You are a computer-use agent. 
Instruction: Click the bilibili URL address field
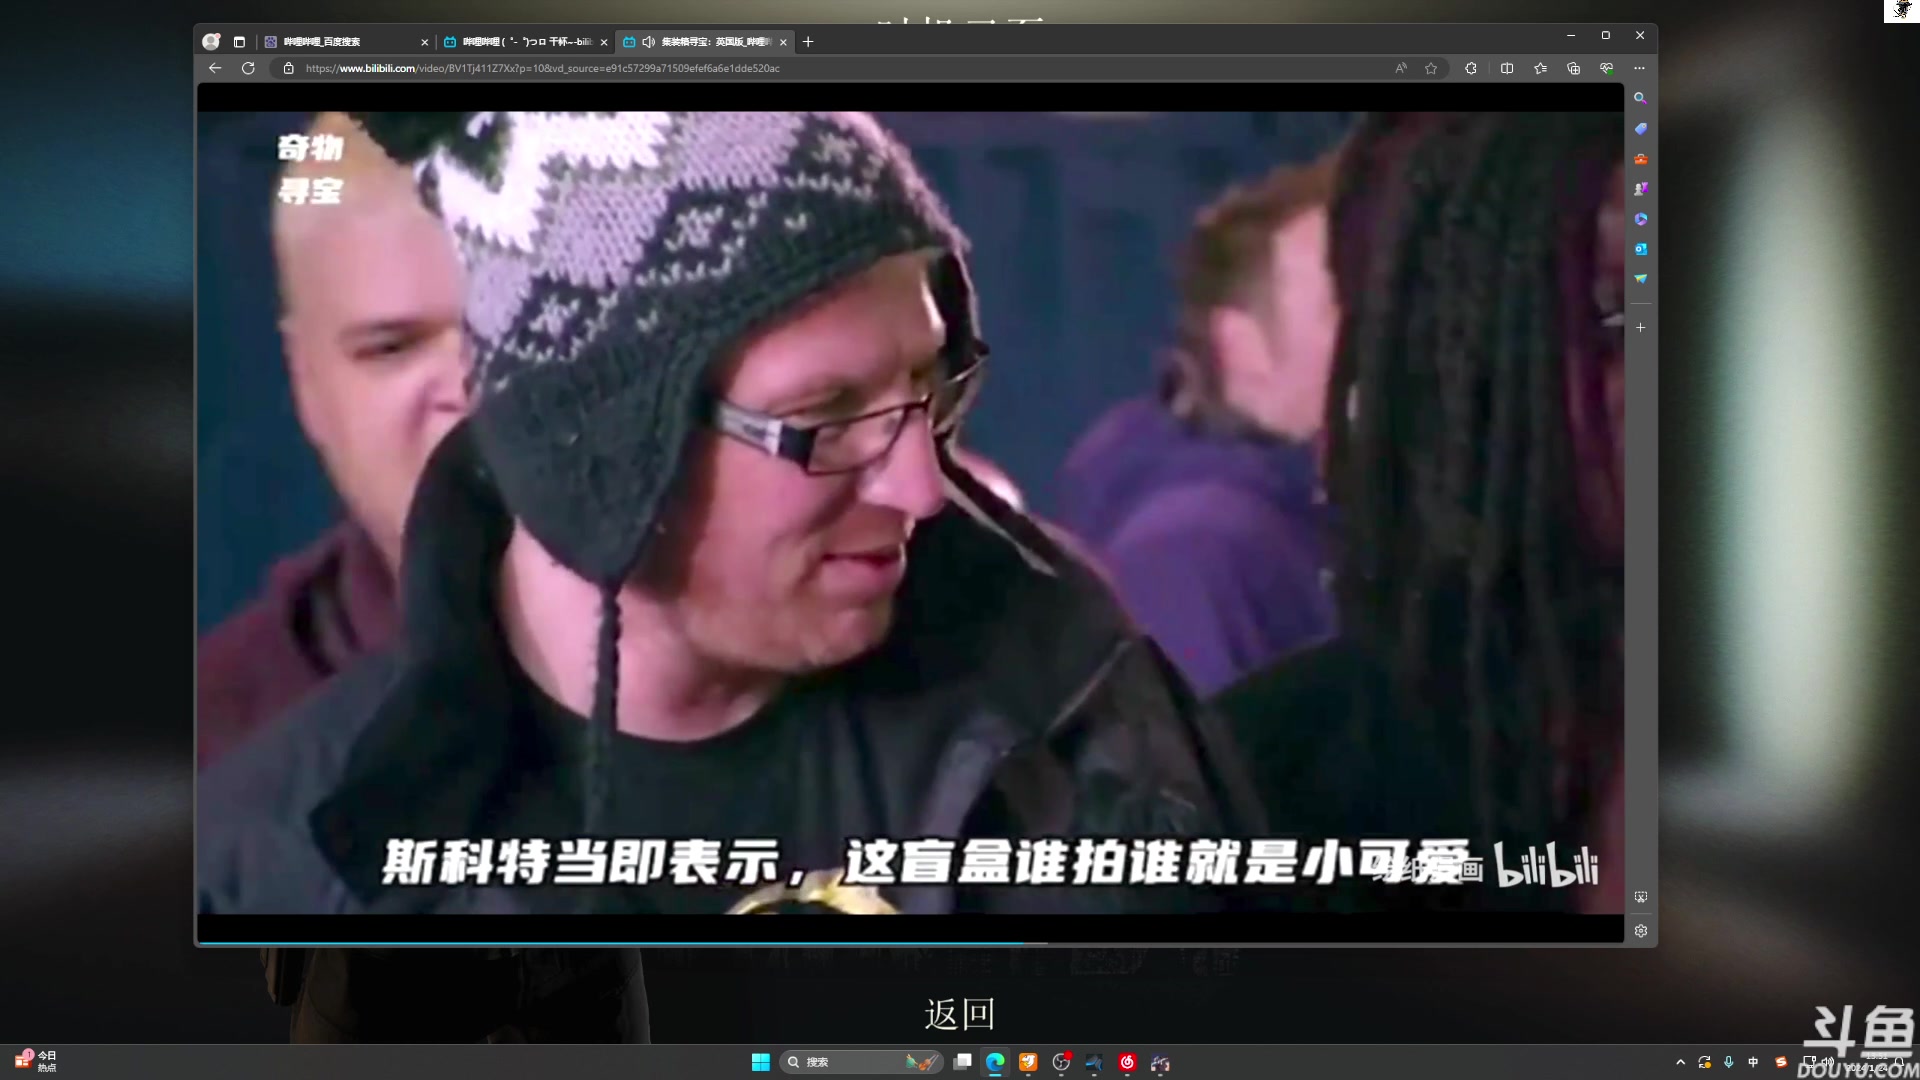point(700,68)
